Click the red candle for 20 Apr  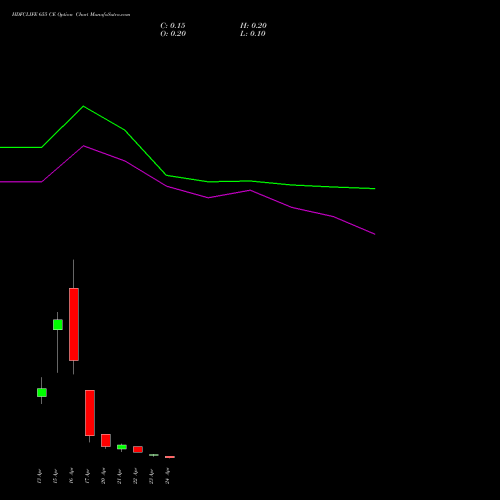point(106,440)
